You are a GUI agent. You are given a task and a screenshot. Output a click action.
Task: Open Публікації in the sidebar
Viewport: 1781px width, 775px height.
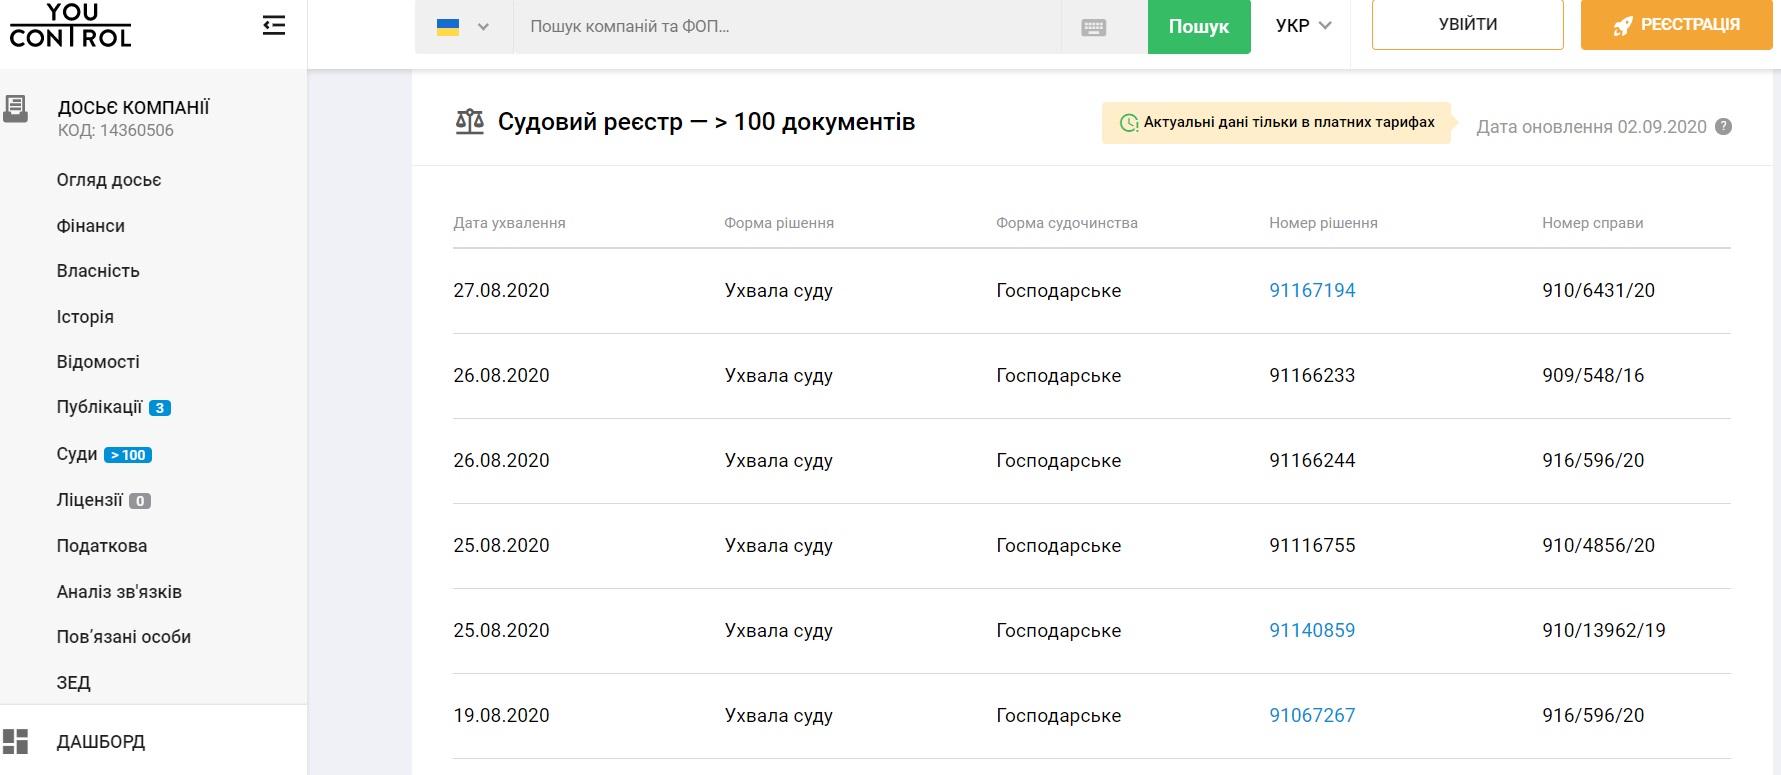(99, 407)
